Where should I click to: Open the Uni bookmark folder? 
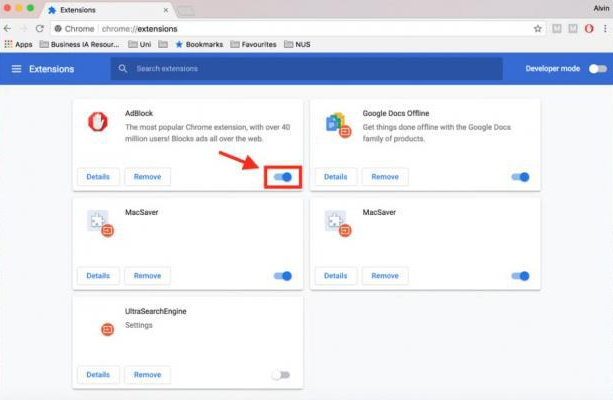coord(140,44)
